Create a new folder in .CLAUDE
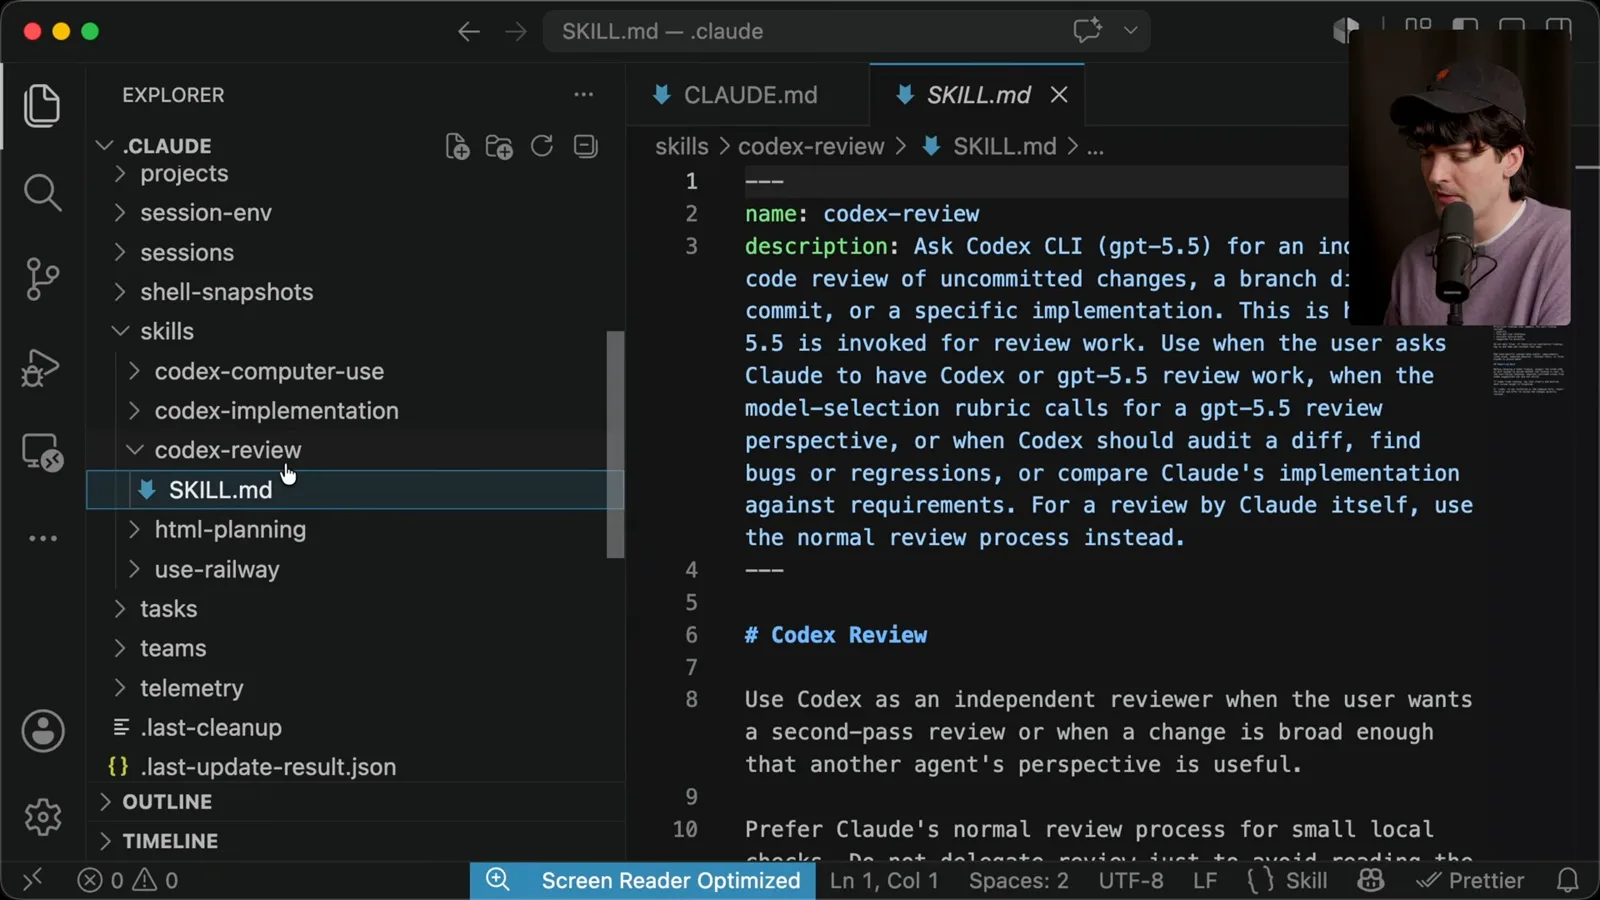Viewport: 1600px width, 900px height. (499, 147)
